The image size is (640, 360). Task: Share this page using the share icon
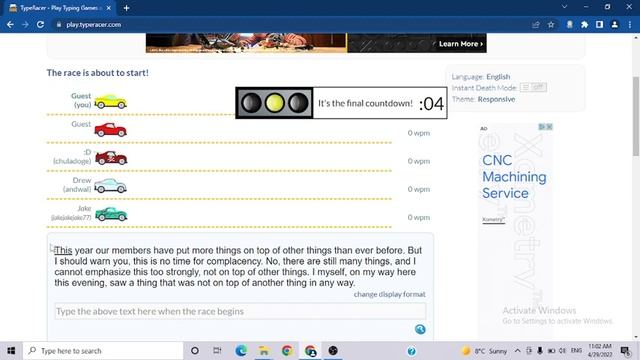click(x=536, y=24)
